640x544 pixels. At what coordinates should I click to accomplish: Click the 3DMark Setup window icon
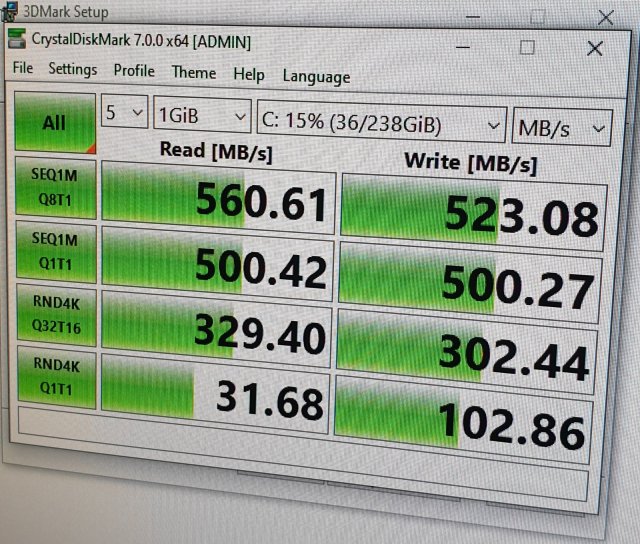point(9,11)
